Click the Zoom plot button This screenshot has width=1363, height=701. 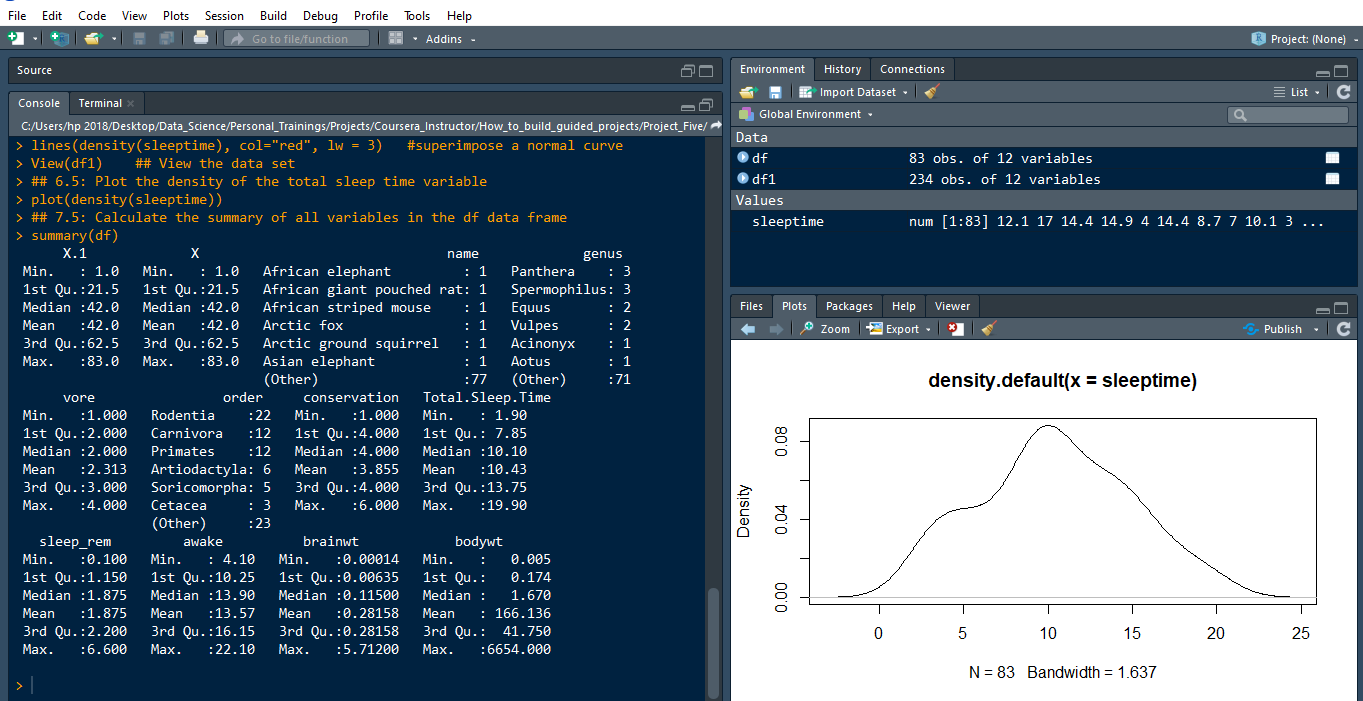tap(825, 329)
